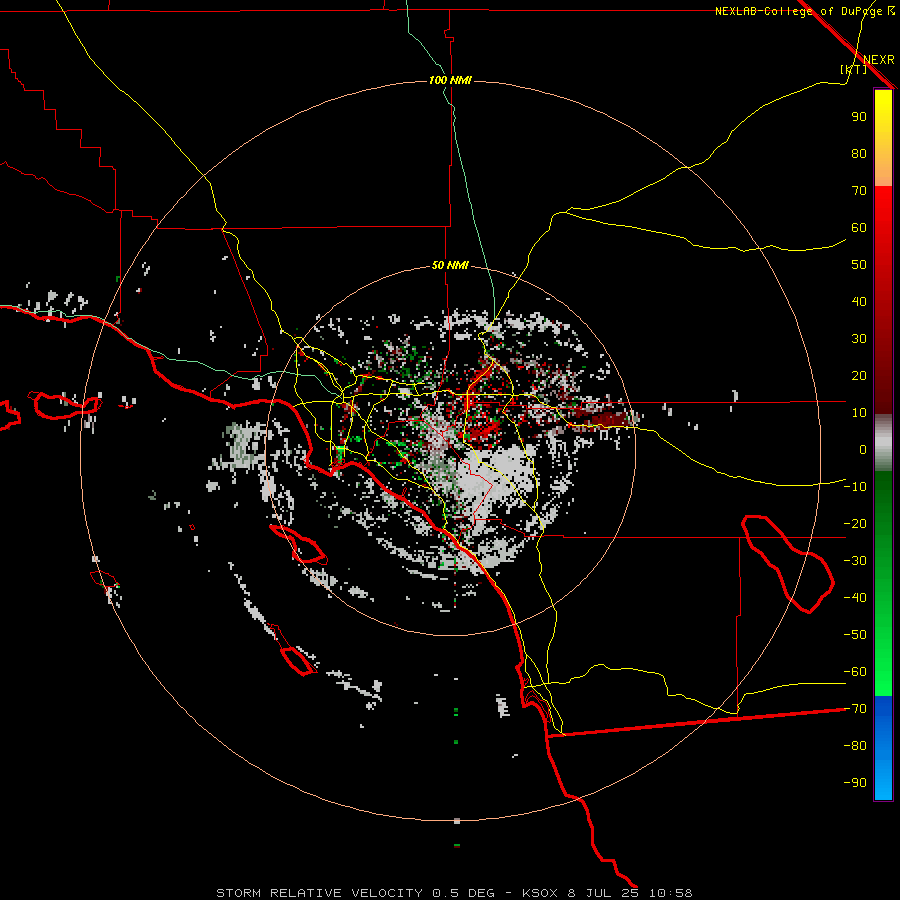Click the positive 80 knot scale label

[x=859, y=154]
